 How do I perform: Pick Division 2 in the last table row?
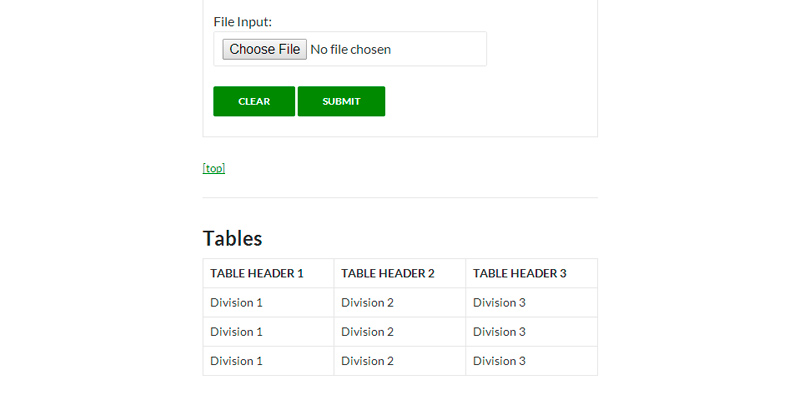368,360
